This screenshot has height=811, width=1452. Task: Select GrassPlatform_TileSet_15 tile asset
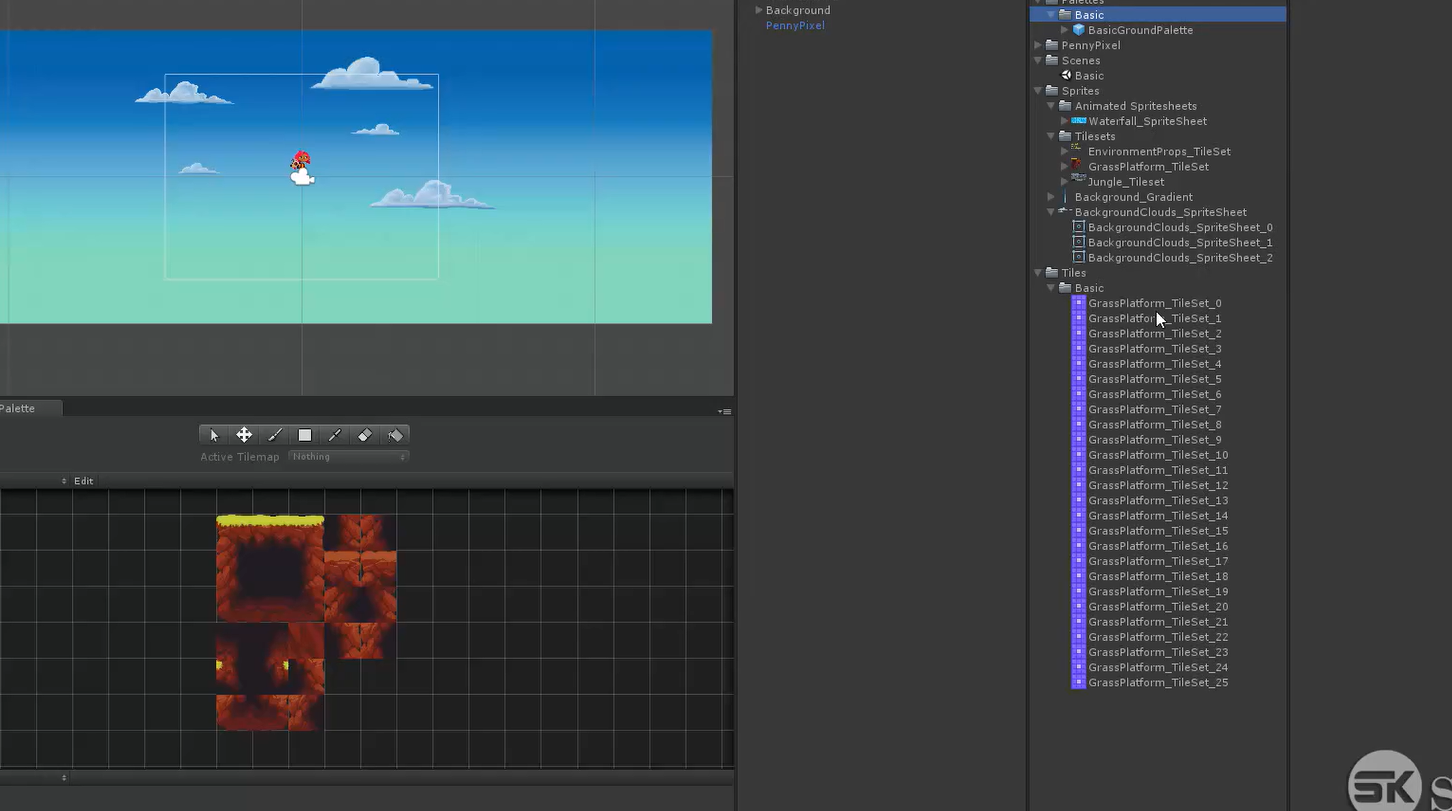1158,531
